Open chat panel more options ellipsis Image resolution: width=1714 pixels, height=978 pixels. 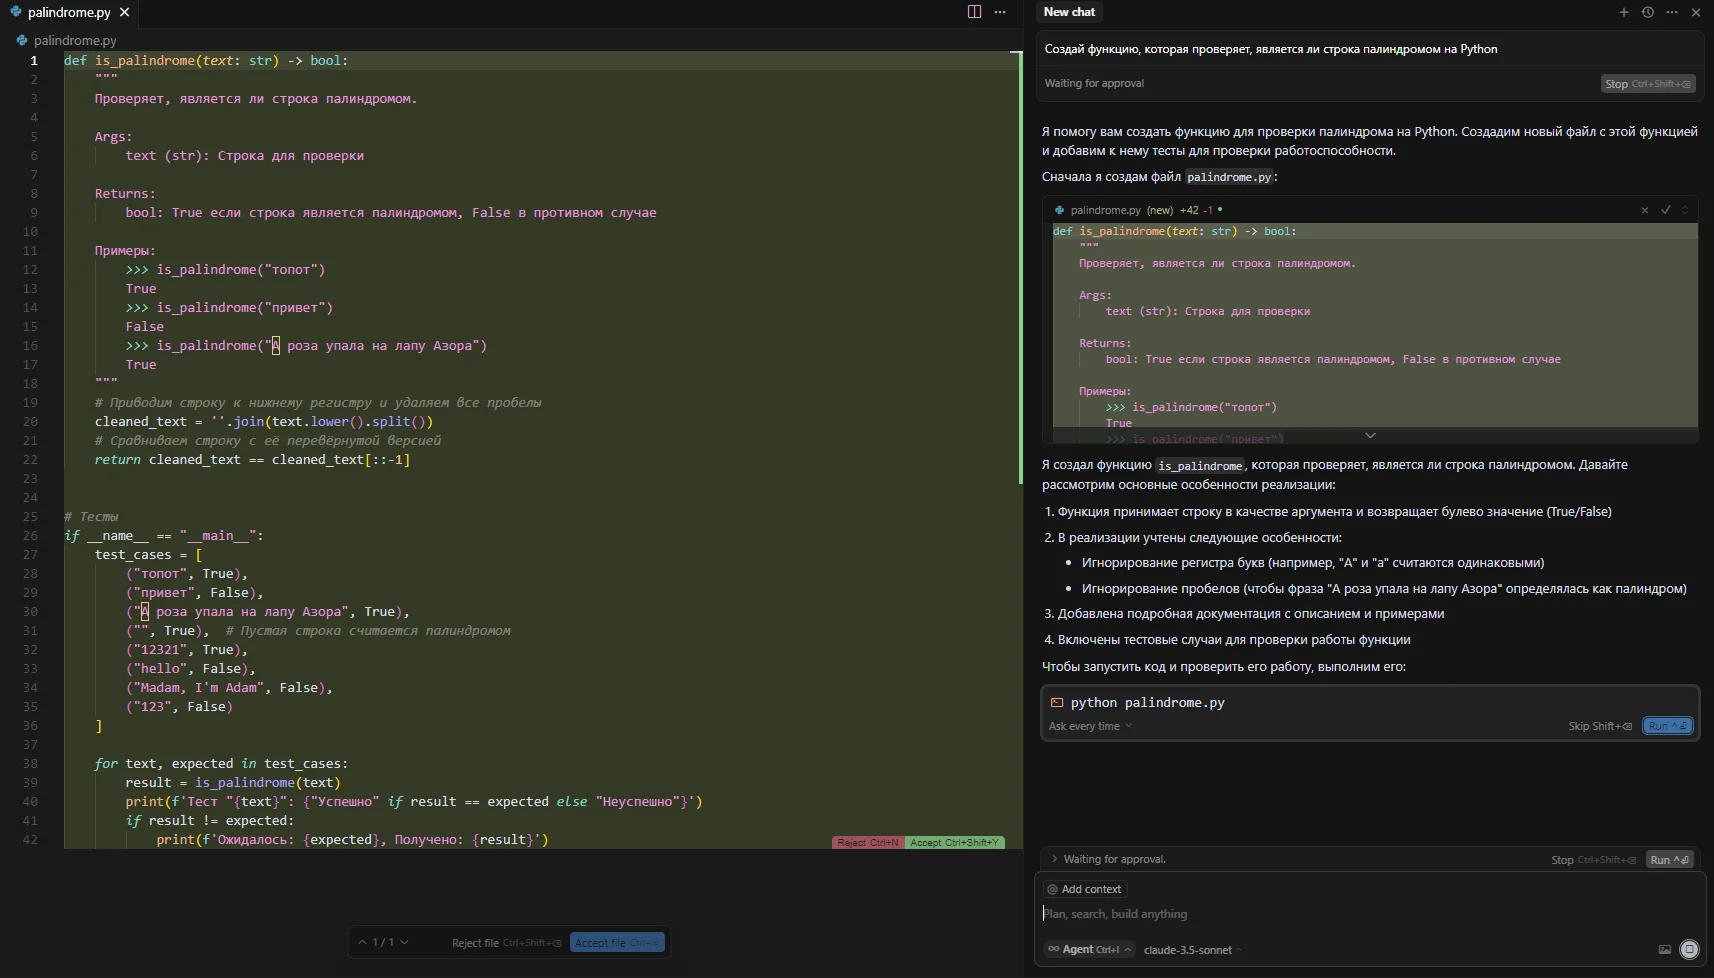[1672, 12]
